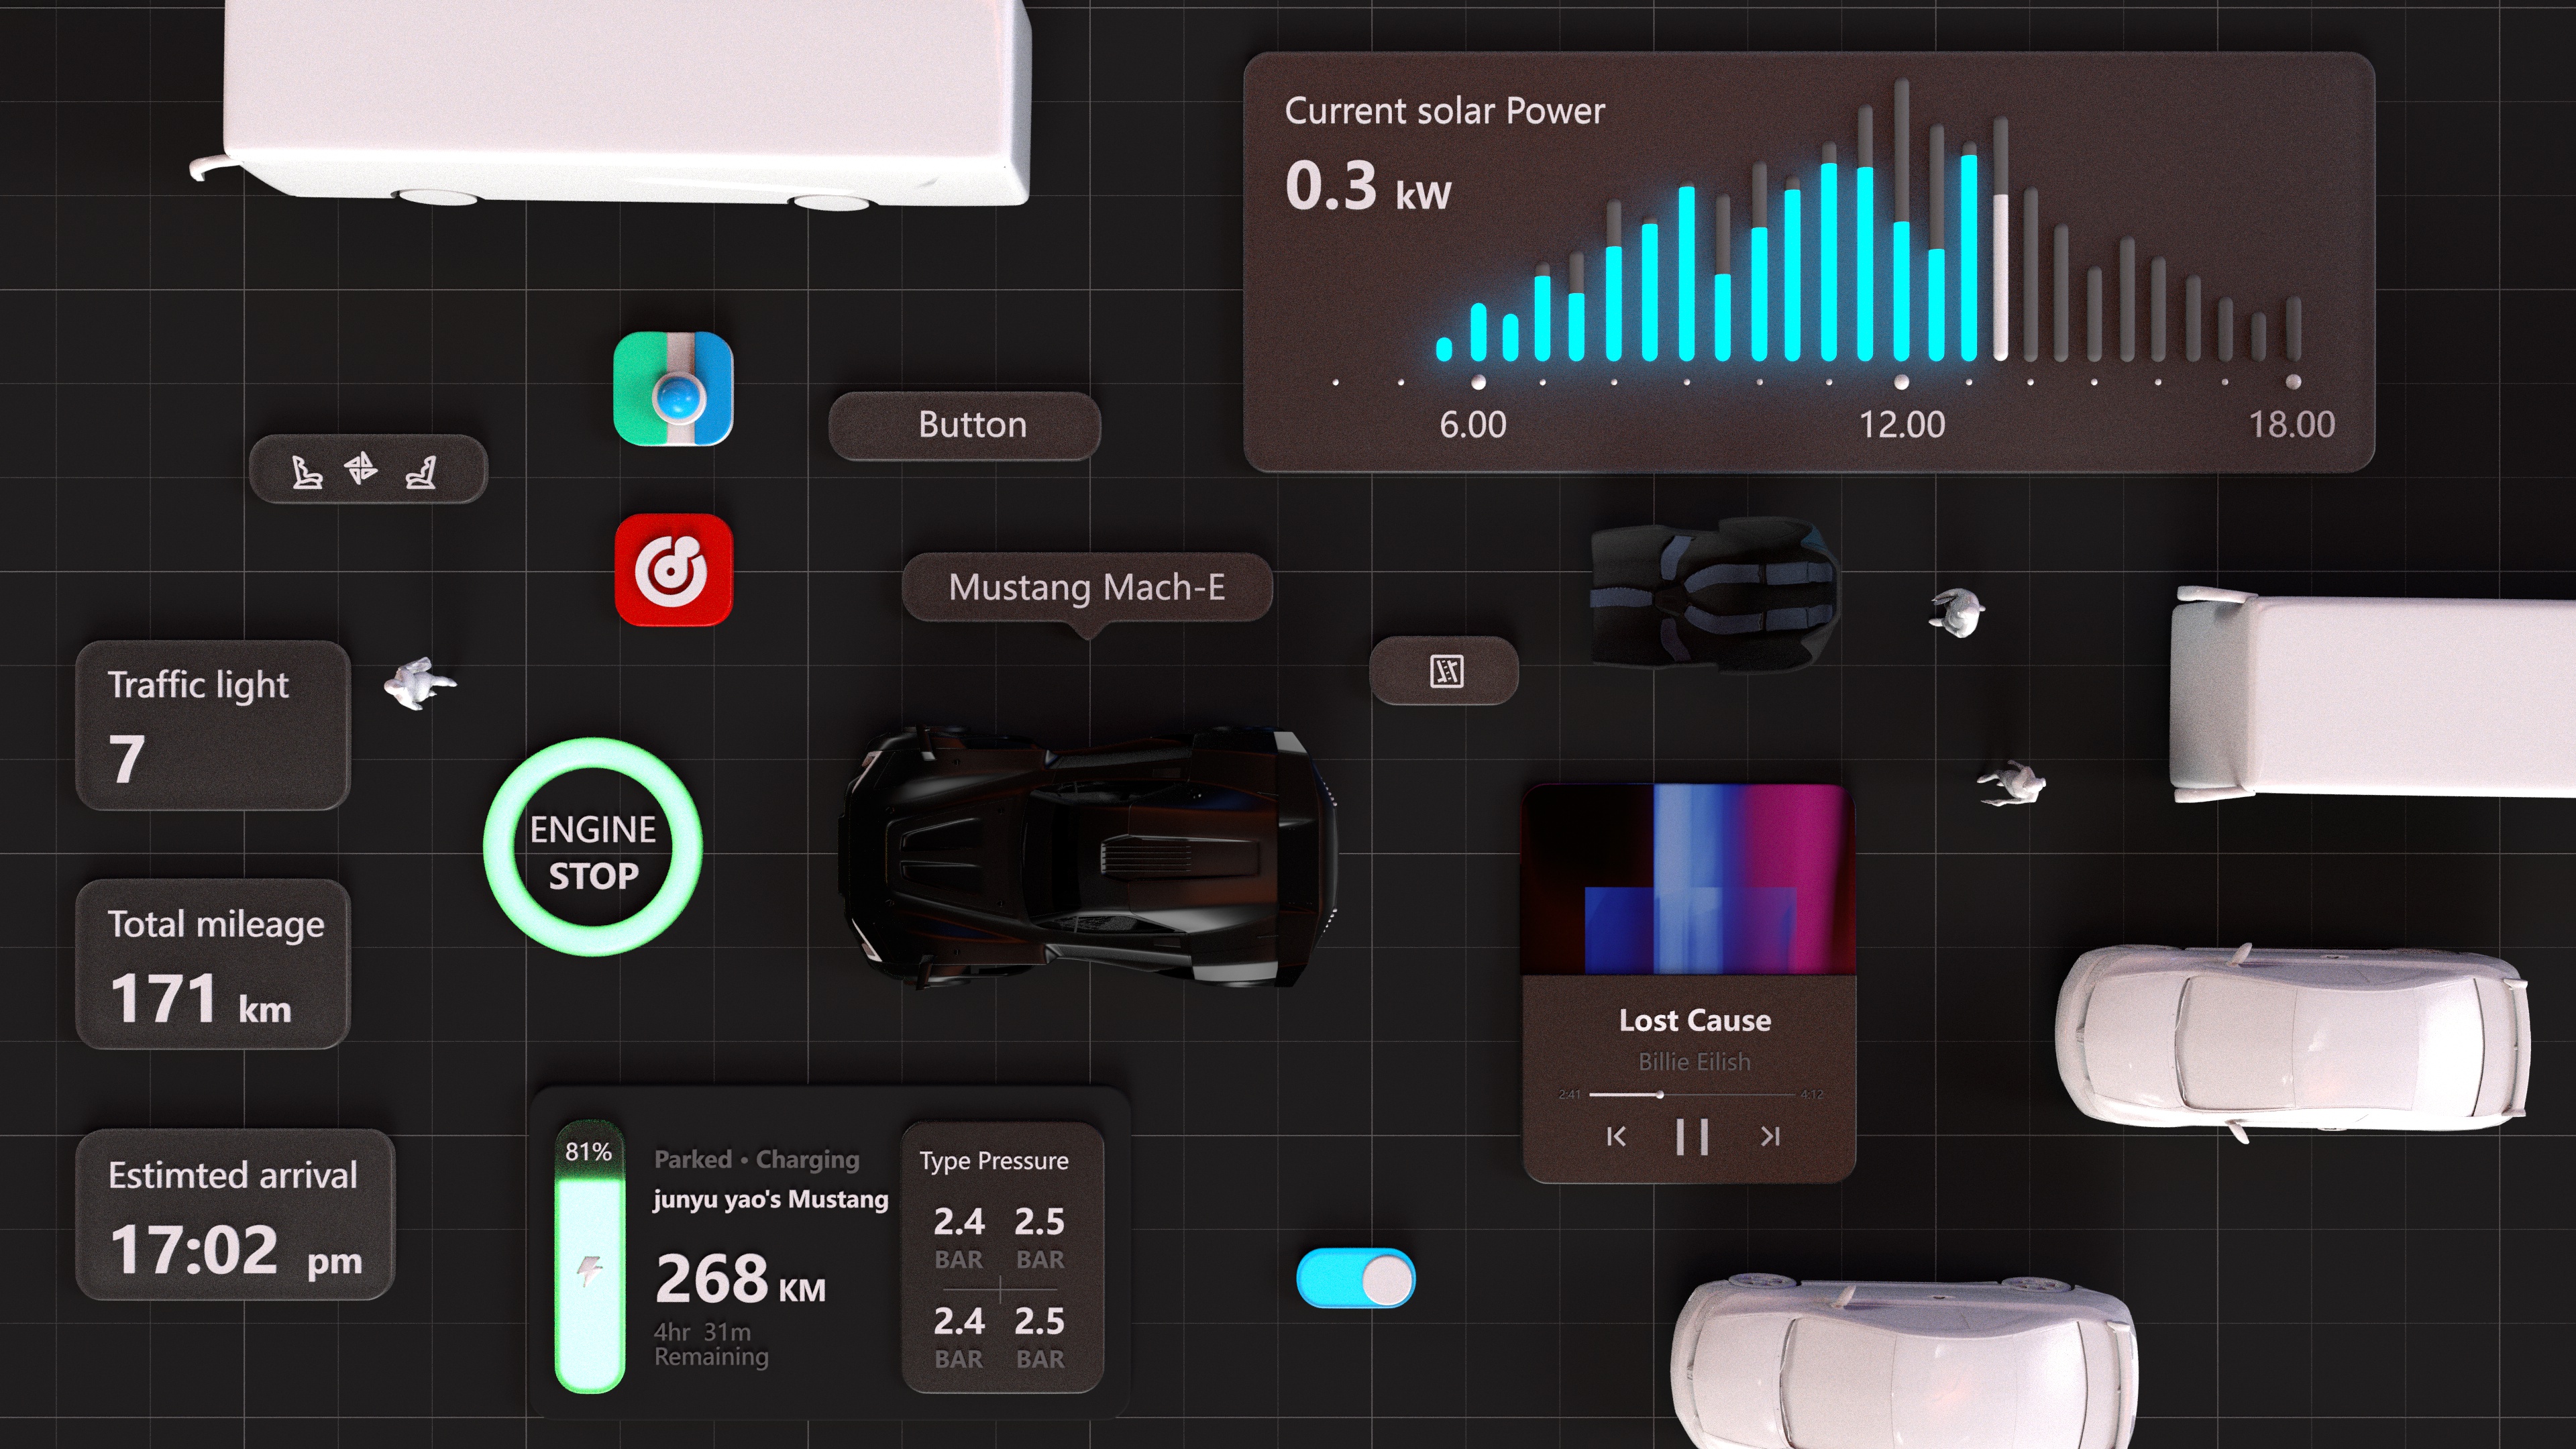This screenshot has width=2576, height=1449.
Task: Click the Mustang Mach-E tooltip label
Action: [1087, 588]
